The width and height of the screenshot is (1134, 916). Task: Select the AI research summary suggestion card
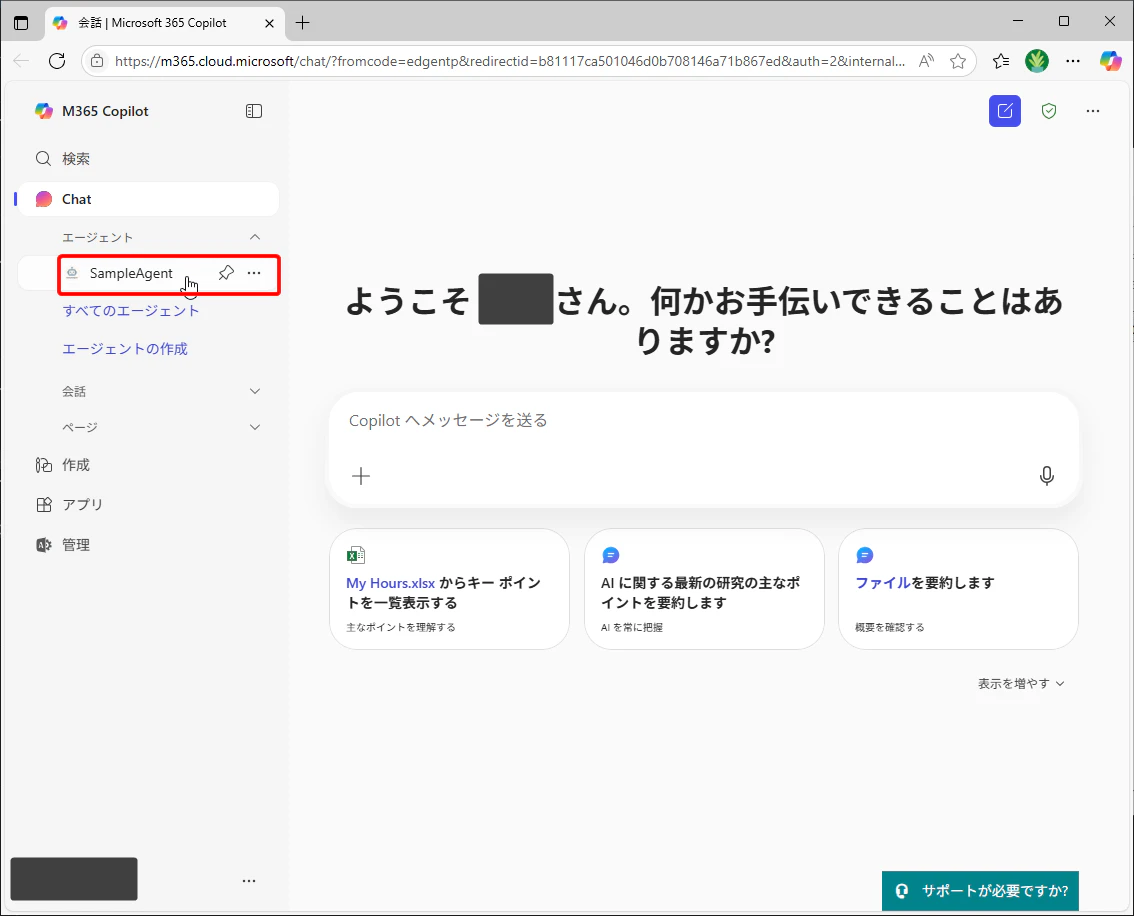(704, 588)
